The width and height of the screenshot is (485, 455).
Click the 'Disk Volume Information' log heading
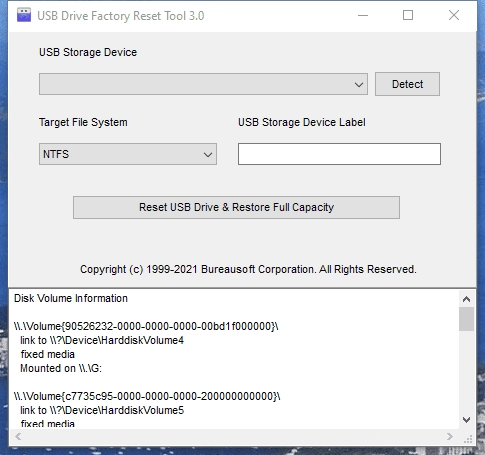71,298
